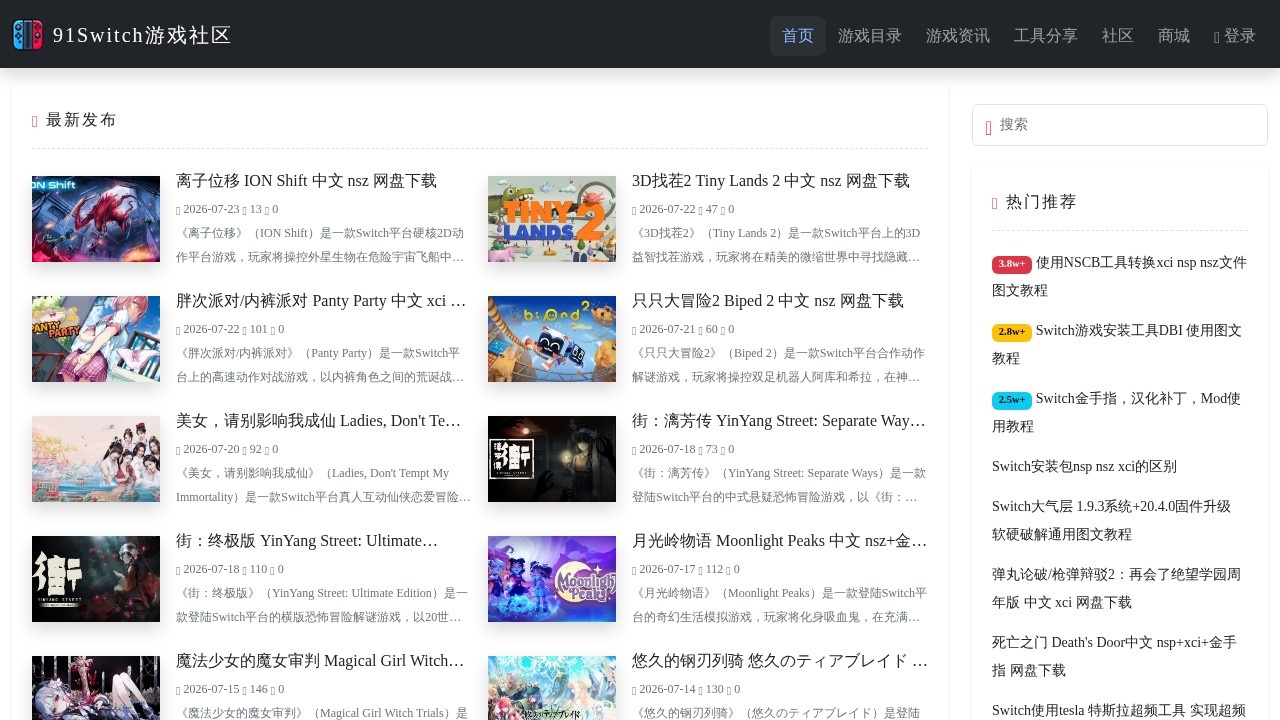This screenshot has width=1280, height=720.
Task: Open the 街：漓芳传 YinYang Street post title
Action: point(779,421)
